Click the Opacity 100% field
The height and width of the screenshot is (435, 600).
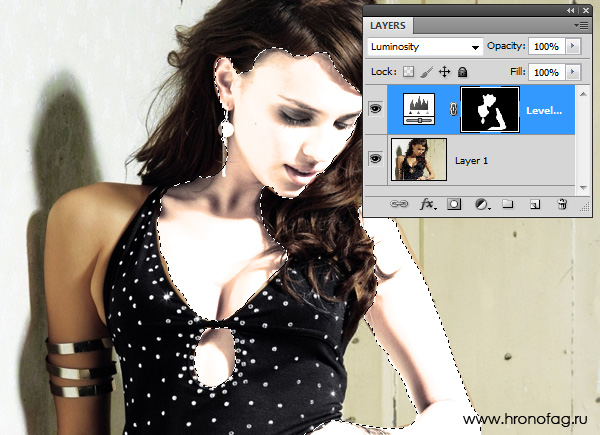[x=546, y=46]
